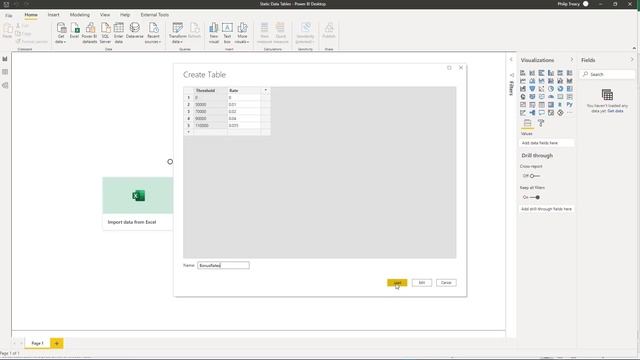Open the Transform data dropdown
Image resolution: width=640 pixels, height=360 pixels.
[177, 33]
